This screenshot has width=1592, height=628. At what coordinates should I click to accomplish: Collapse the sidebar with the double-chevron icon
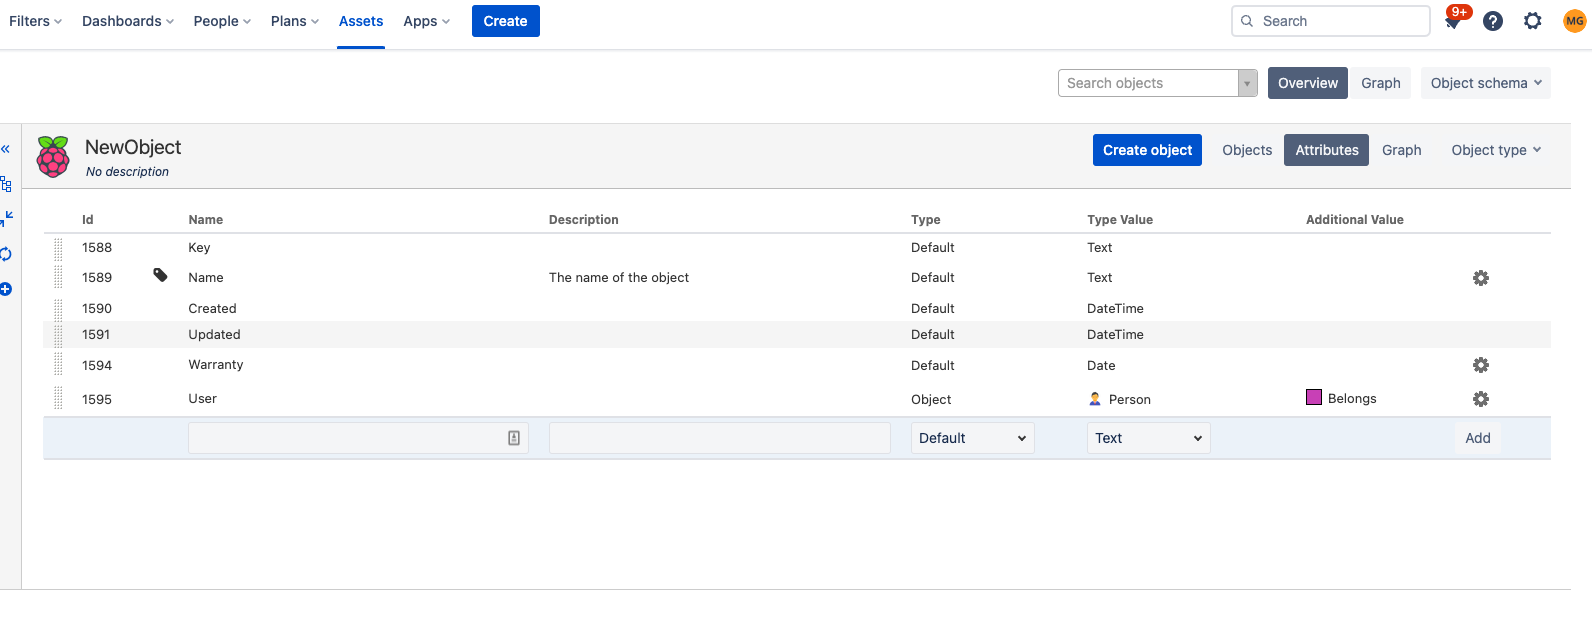[x=5, y=149]
